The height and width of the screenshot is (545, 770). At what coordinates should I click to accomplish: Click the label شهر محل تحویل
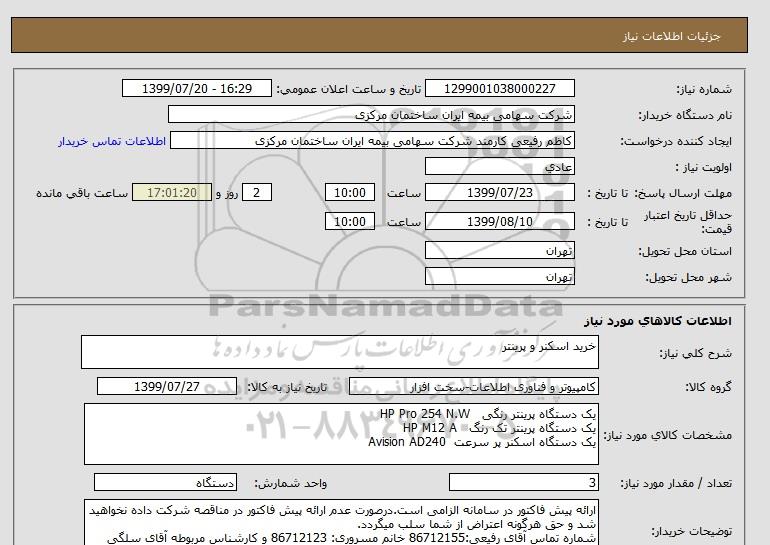[x=688, y=277]
